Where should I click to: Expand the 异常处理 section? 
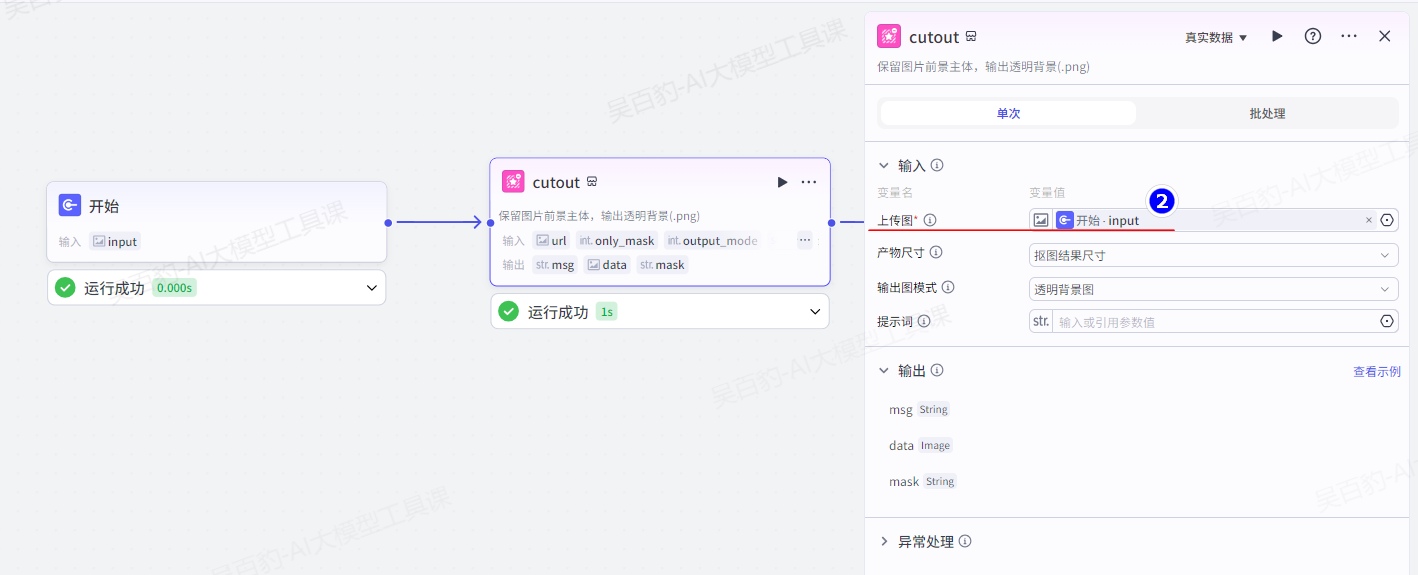coord(884,541)
